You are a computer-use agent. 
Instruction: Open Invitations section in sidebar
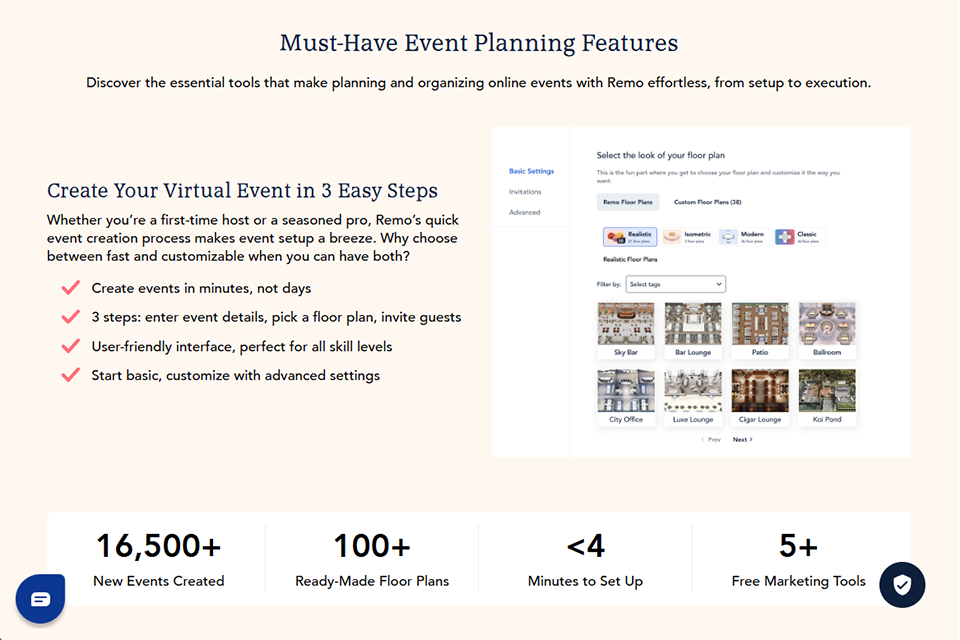(x=525, y=192)
